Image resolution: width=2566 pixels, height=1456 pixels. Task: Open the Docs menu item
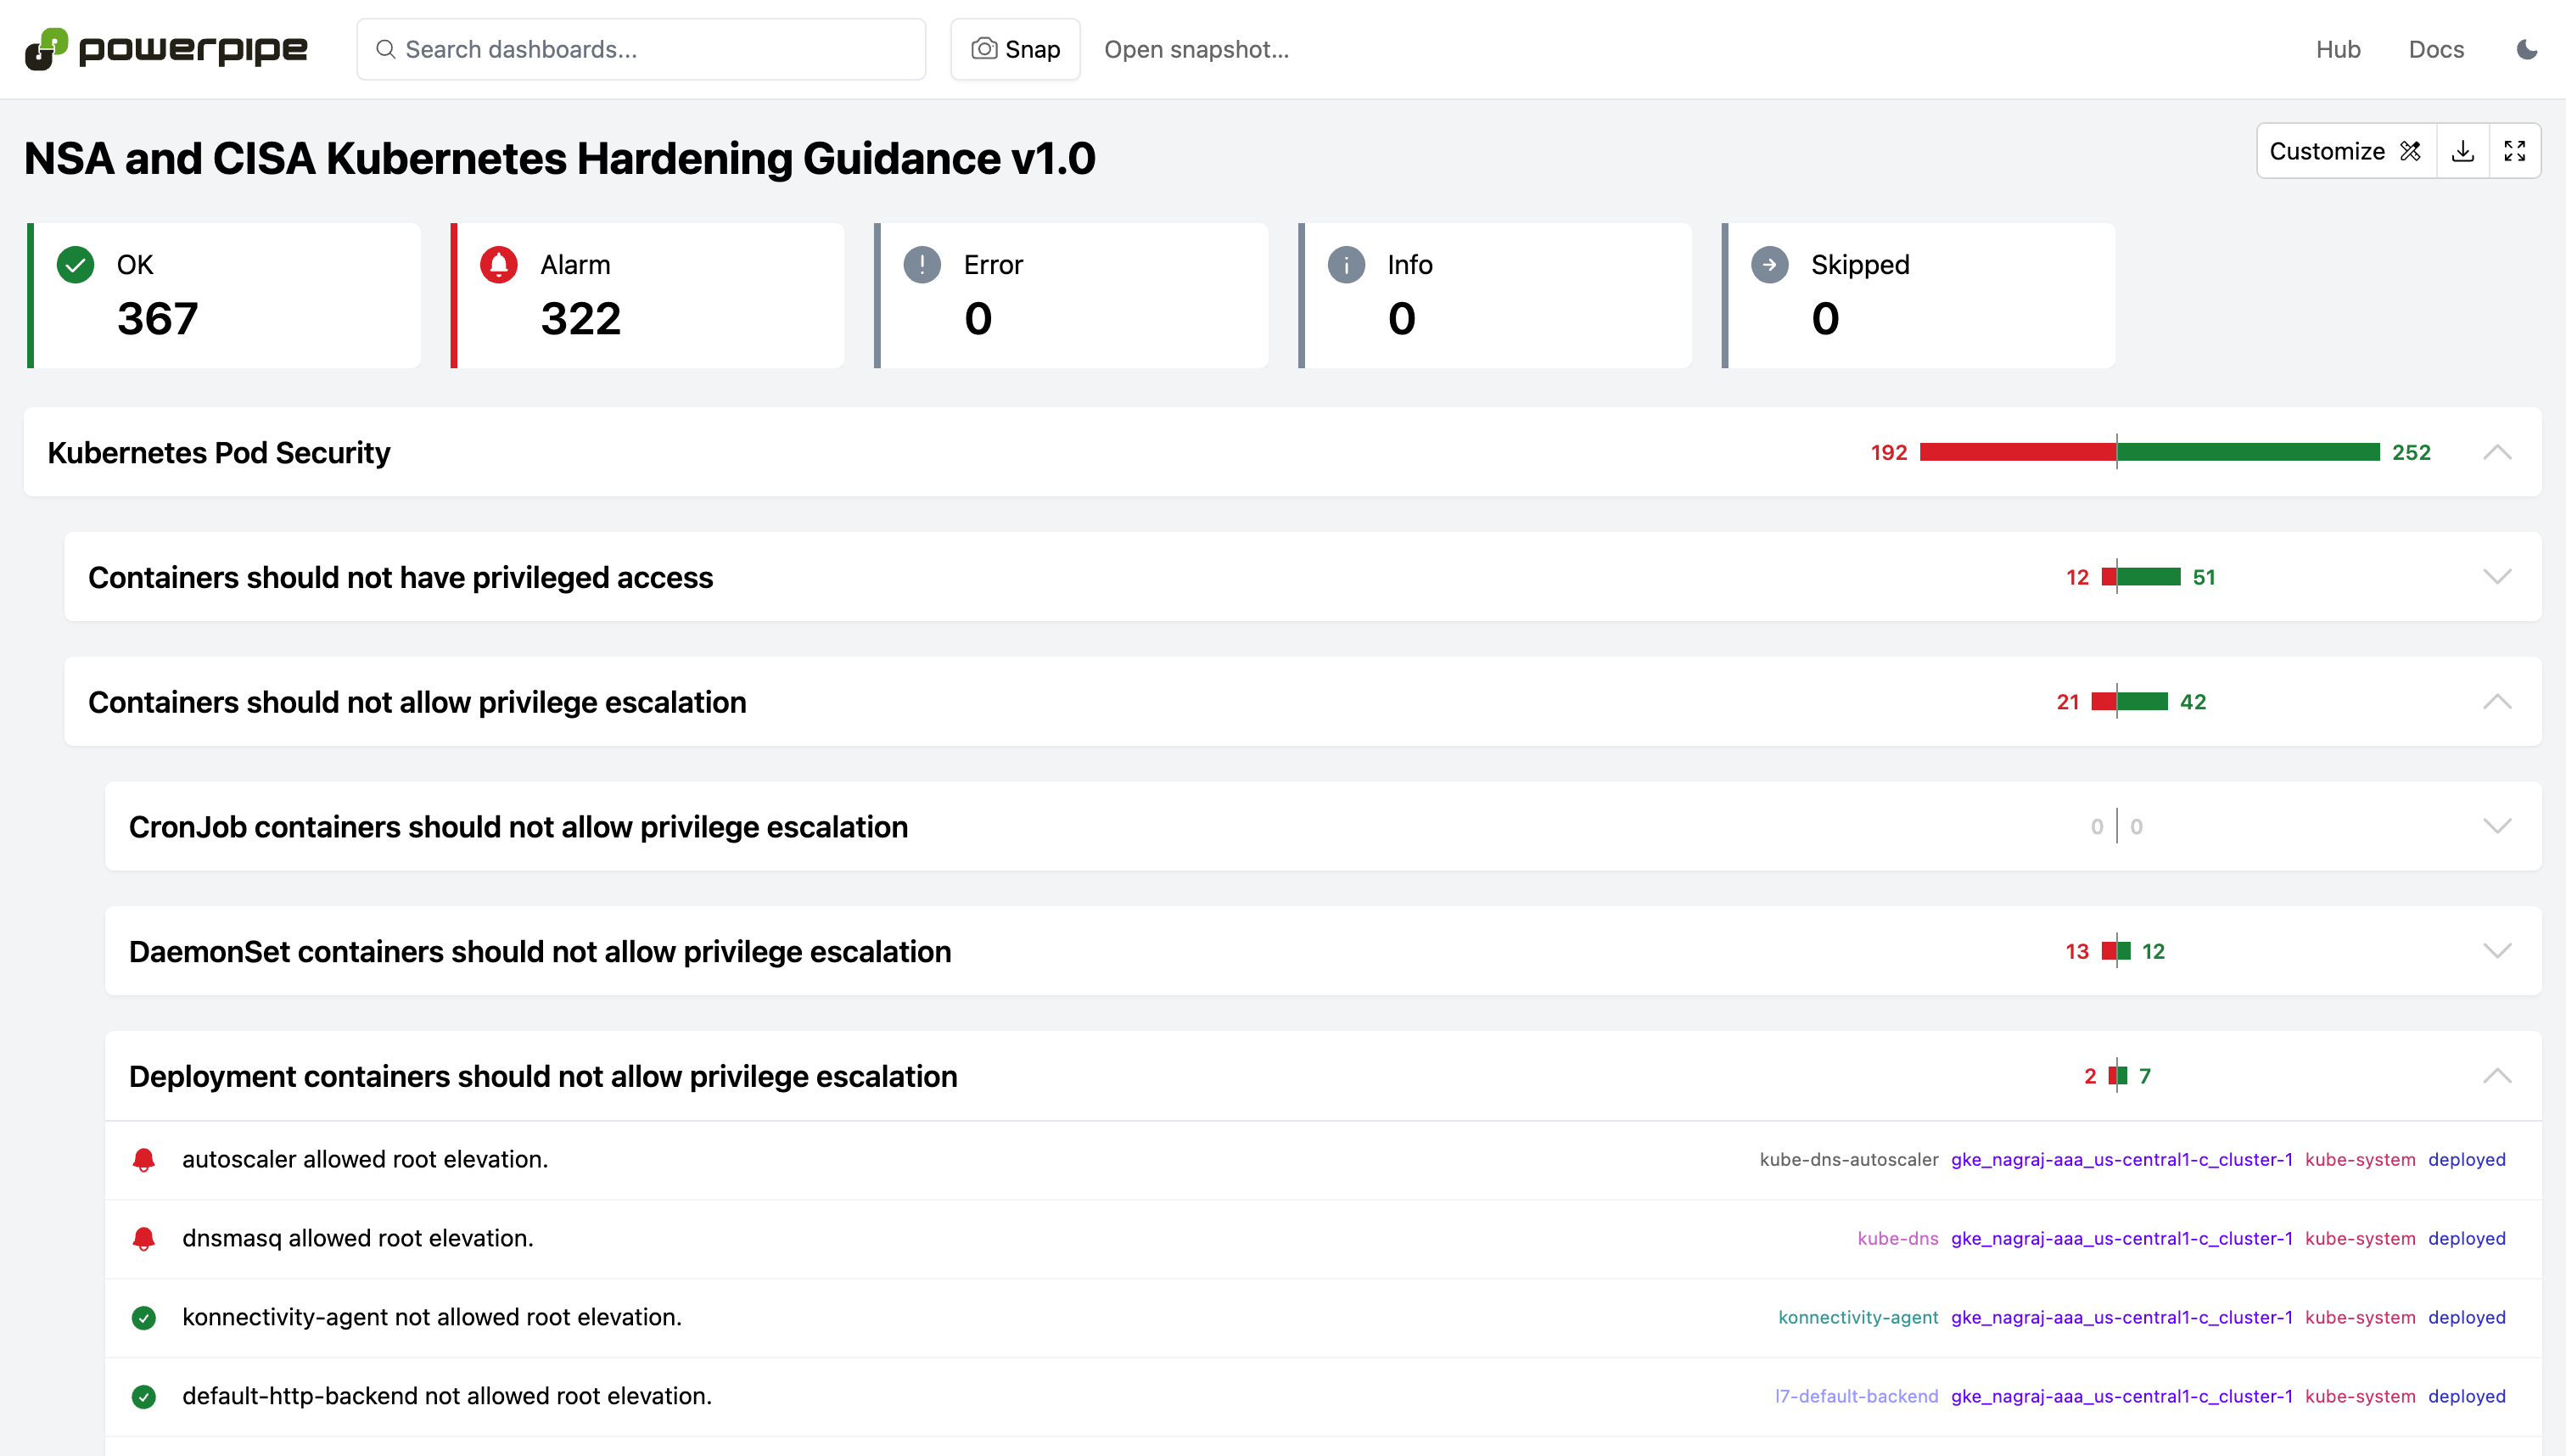click(2436, 49)
